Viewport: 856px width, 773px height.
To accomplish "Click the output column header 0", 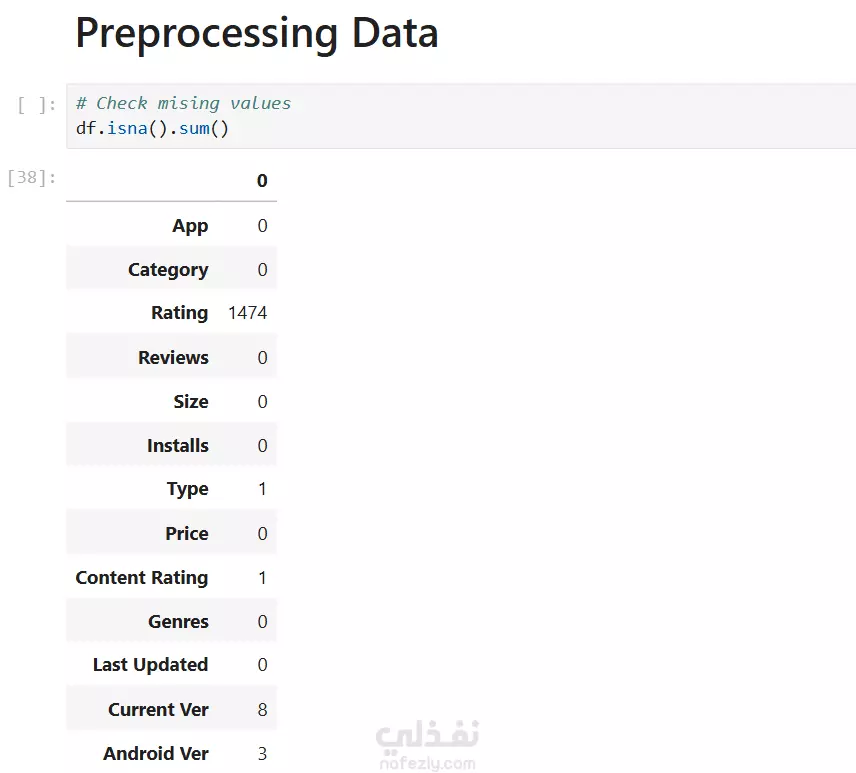I will [x=262, y=181].
